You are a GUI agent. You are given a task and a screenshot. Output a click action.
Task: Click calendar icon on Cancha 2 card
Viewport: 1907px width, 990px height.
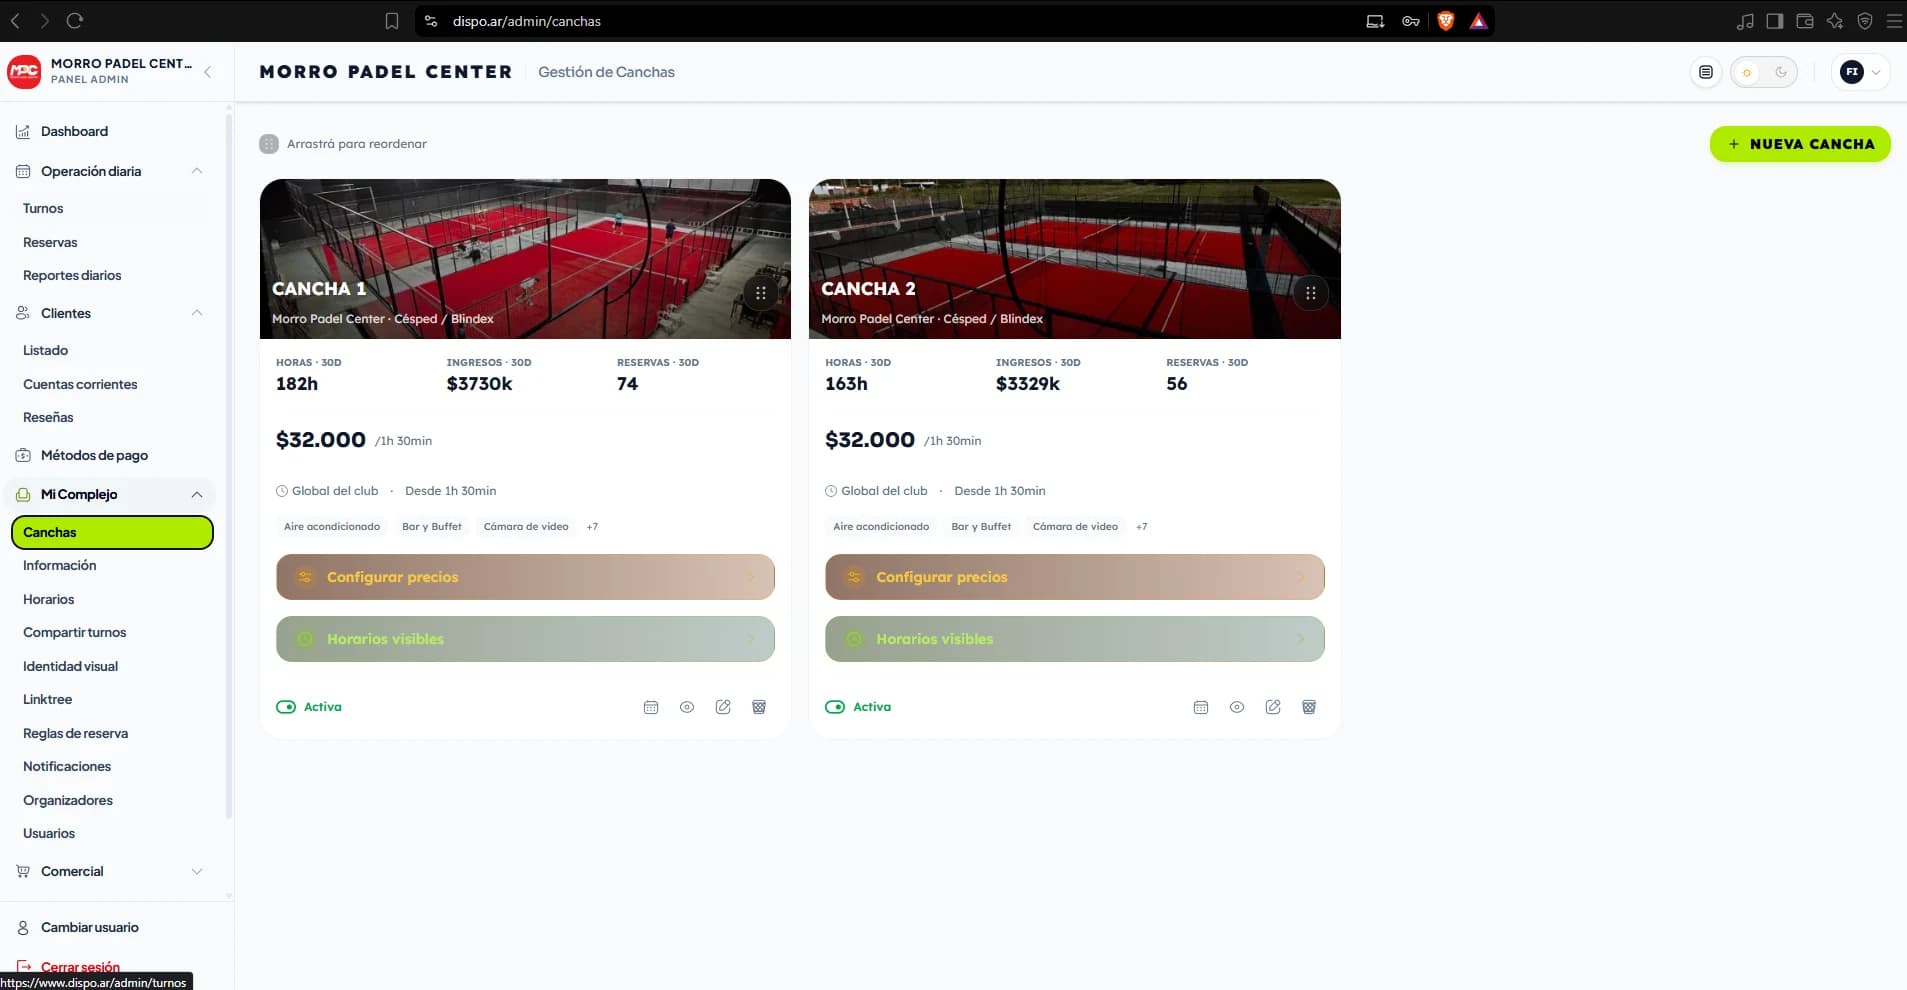tap(1201, 707)
